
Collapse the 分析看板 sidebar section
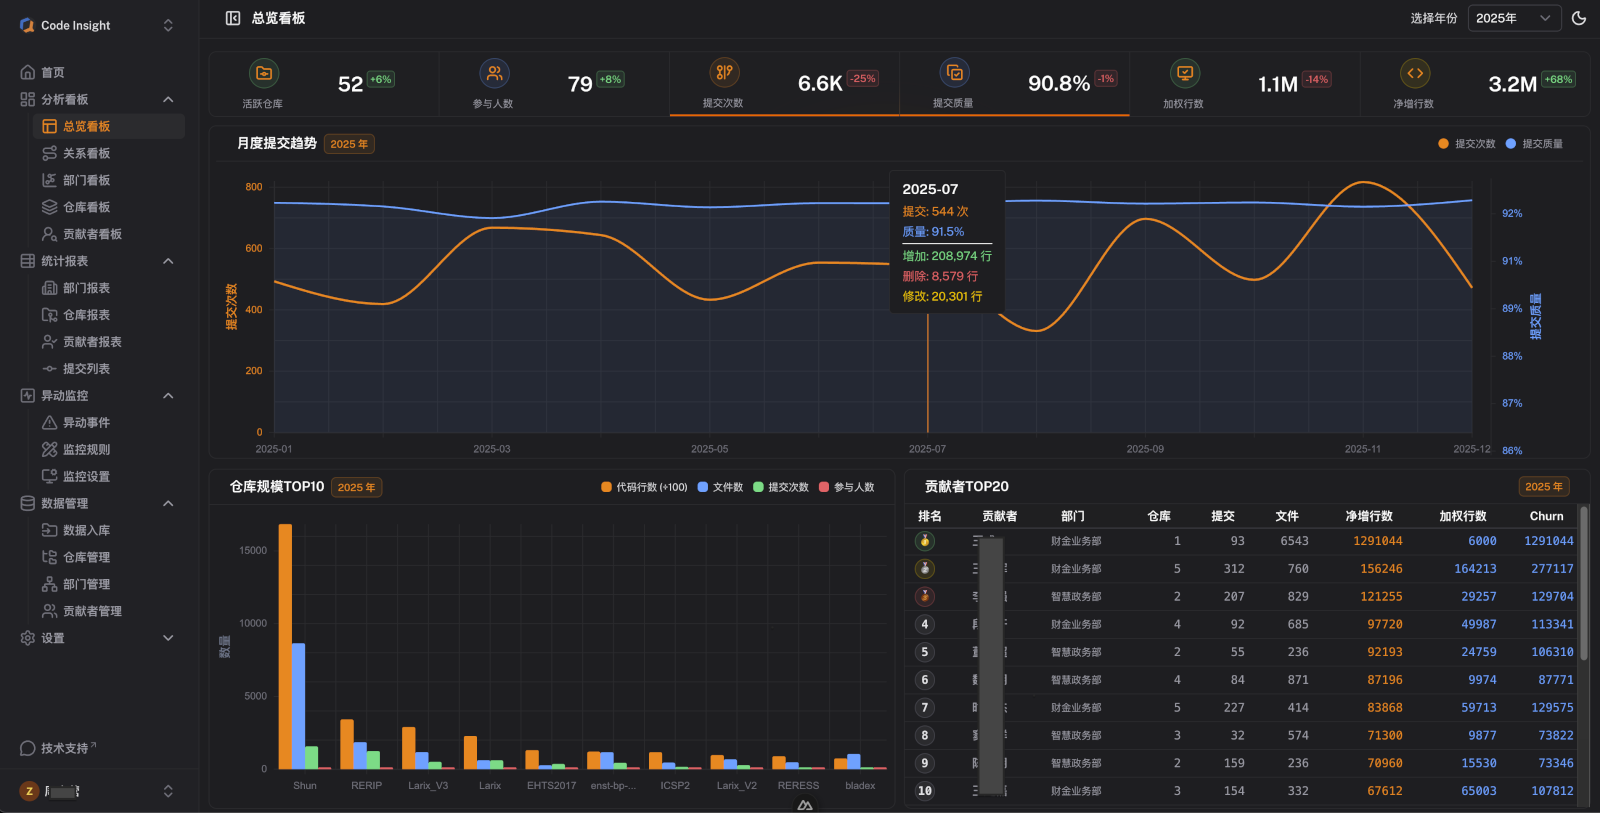pyautogui.click(x=168, y=100)
